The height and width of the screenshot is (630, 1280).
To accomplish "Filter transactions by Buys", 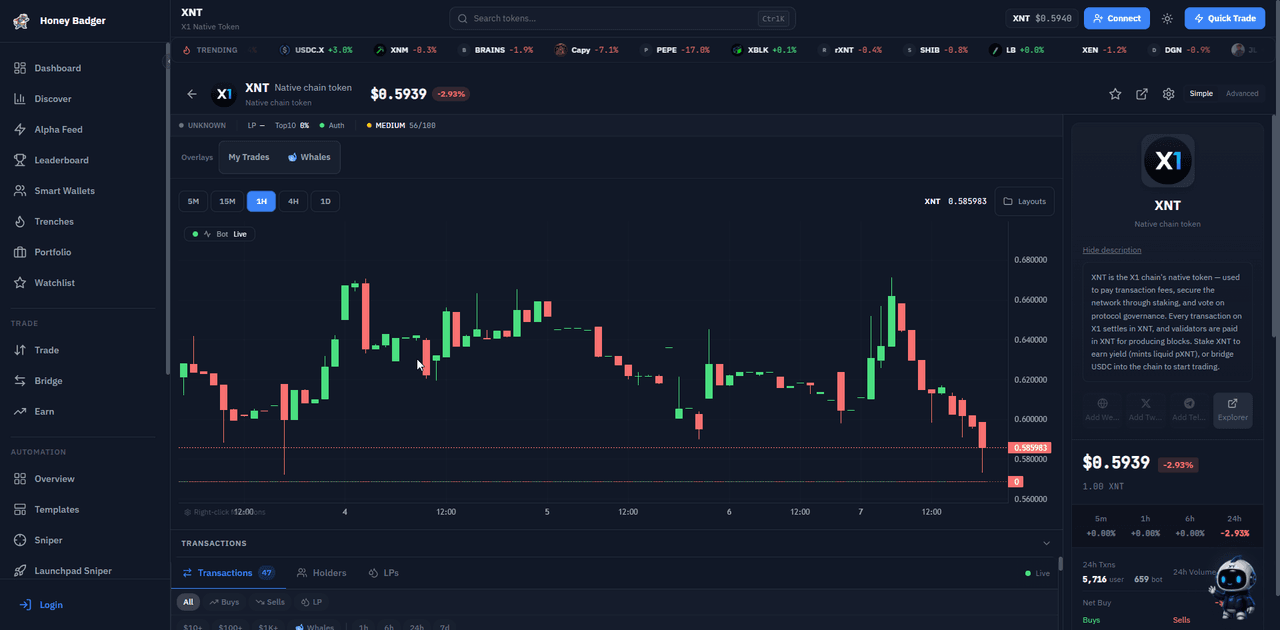I will [224, 602].
